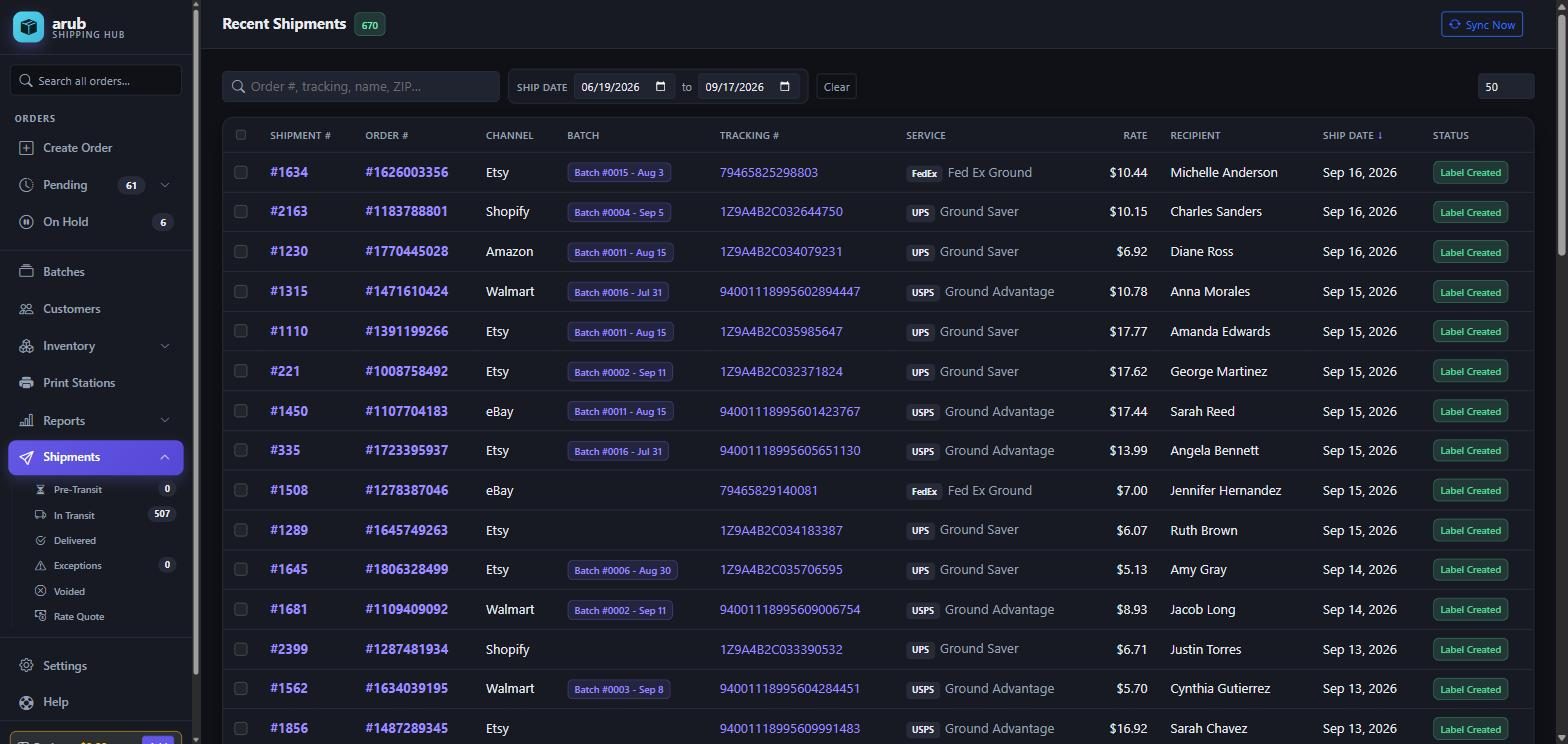Collapse the Shipments menu chevron

(x=165, y=457)
